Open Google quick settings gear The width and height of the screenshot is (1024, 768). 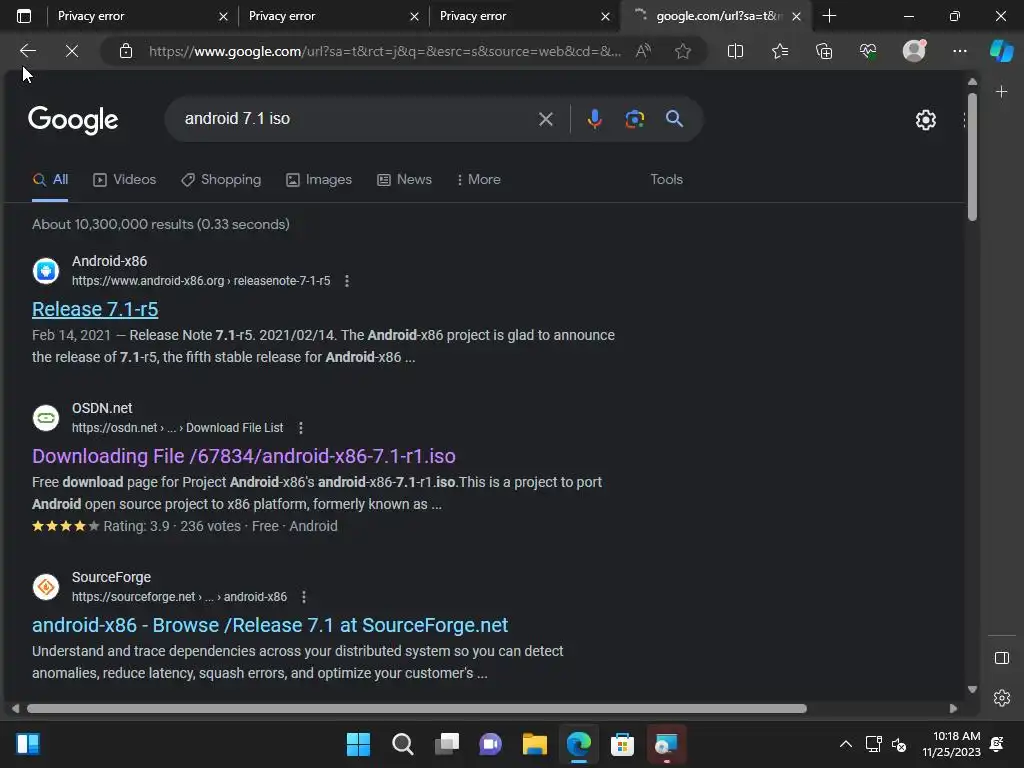coord(925,120)
